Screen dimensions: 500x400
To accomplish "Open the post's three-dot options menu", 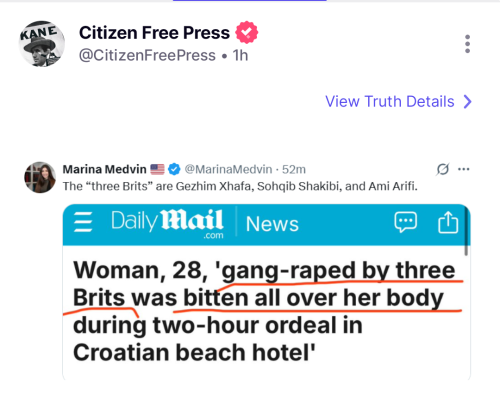I will tap(467, 44).
